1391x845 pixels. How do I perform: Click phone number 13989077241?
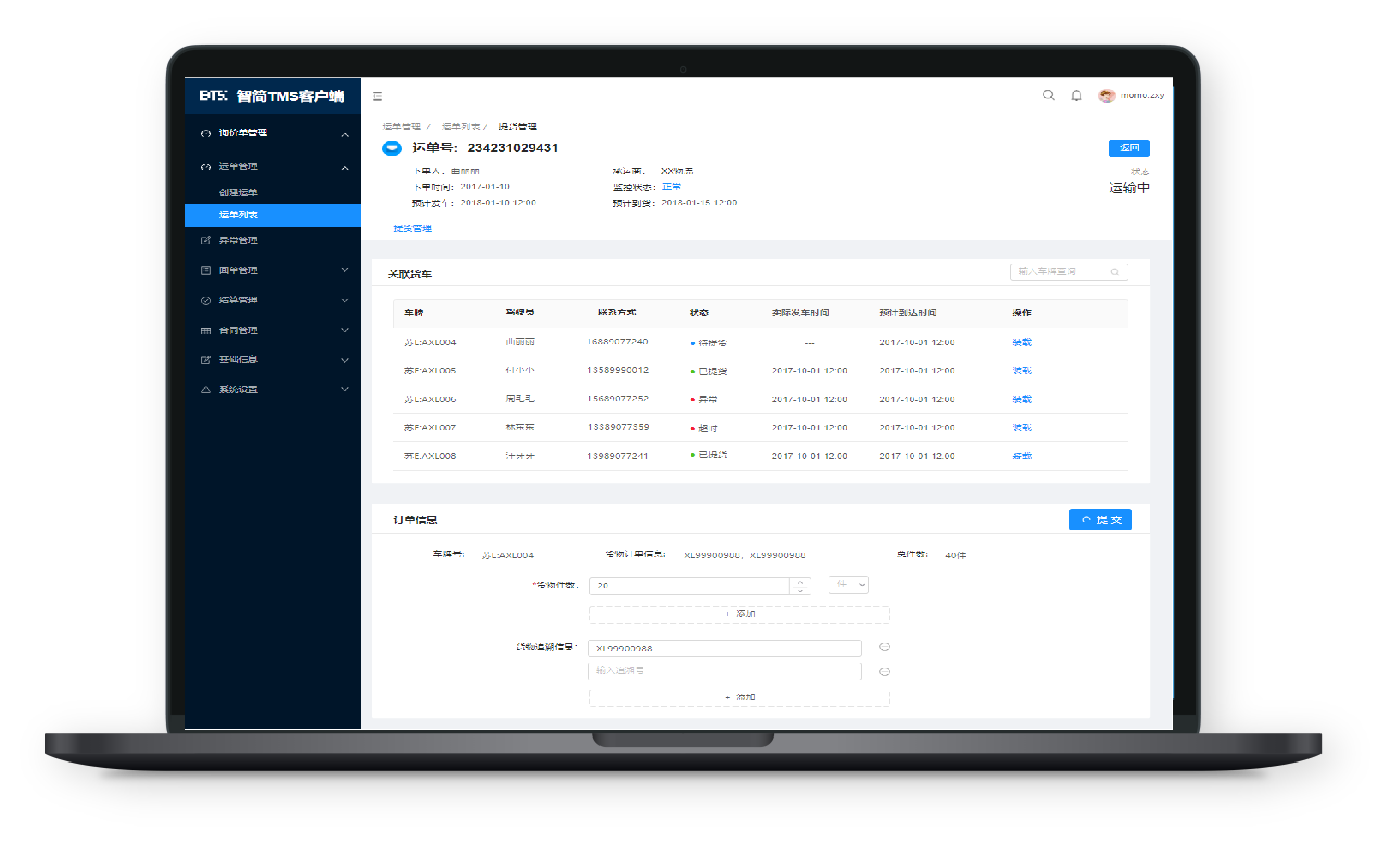[618, 456]
